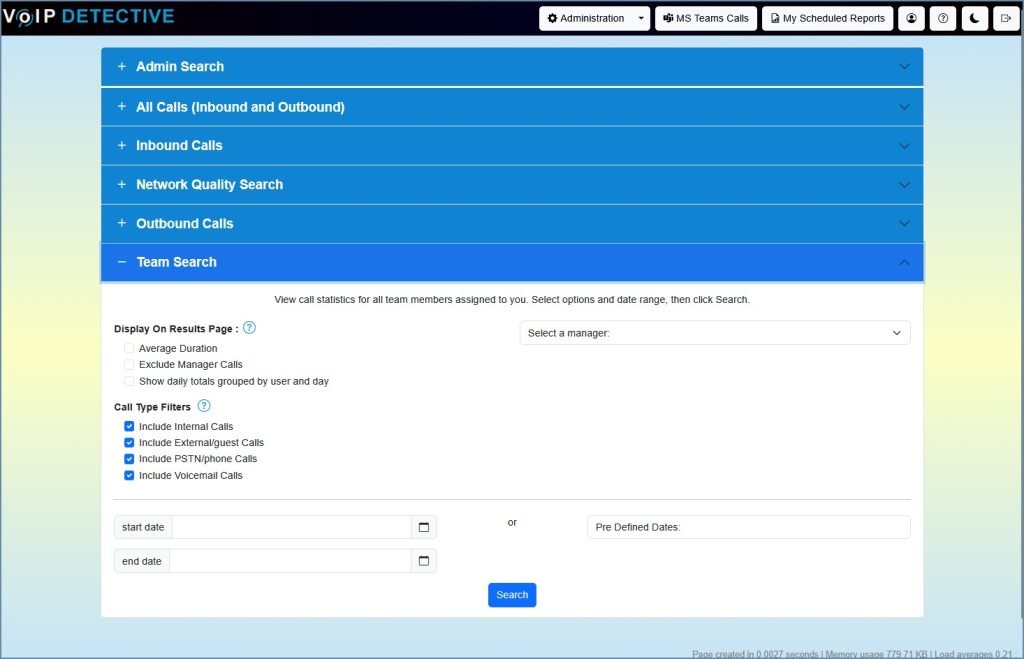Click the help icon beside Display On Results Page

tap(249, 327)
